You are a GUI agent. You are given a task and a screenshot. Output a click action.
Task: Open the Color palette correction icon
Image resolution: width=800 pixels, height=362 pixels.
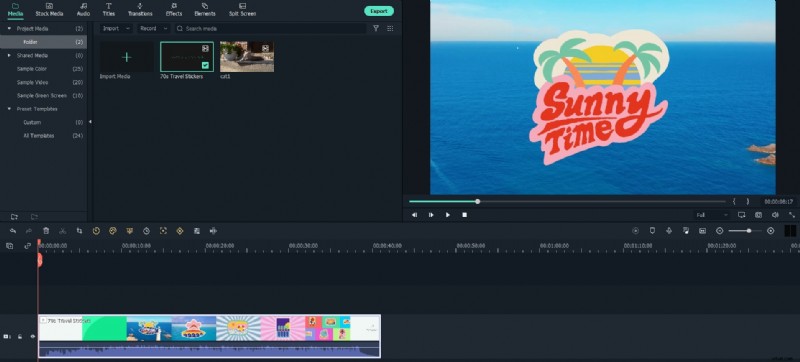113,231
